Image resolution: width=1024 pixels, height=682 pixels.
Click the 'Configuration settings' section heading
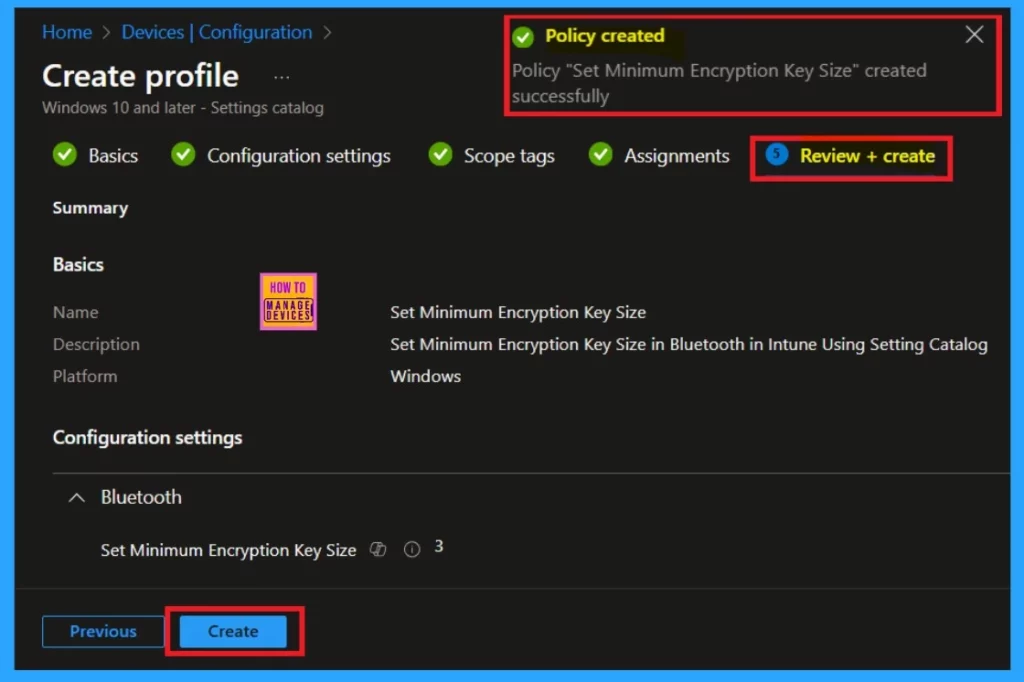coord(147,437)
